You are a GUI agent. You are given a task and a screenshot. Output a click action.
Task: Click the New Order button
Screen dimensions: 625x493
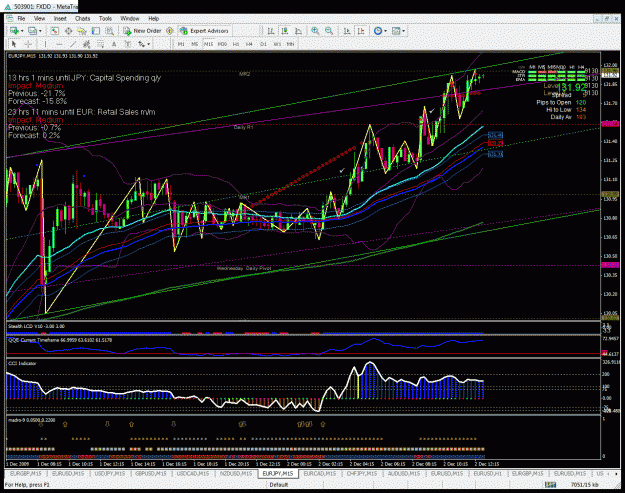142,31
